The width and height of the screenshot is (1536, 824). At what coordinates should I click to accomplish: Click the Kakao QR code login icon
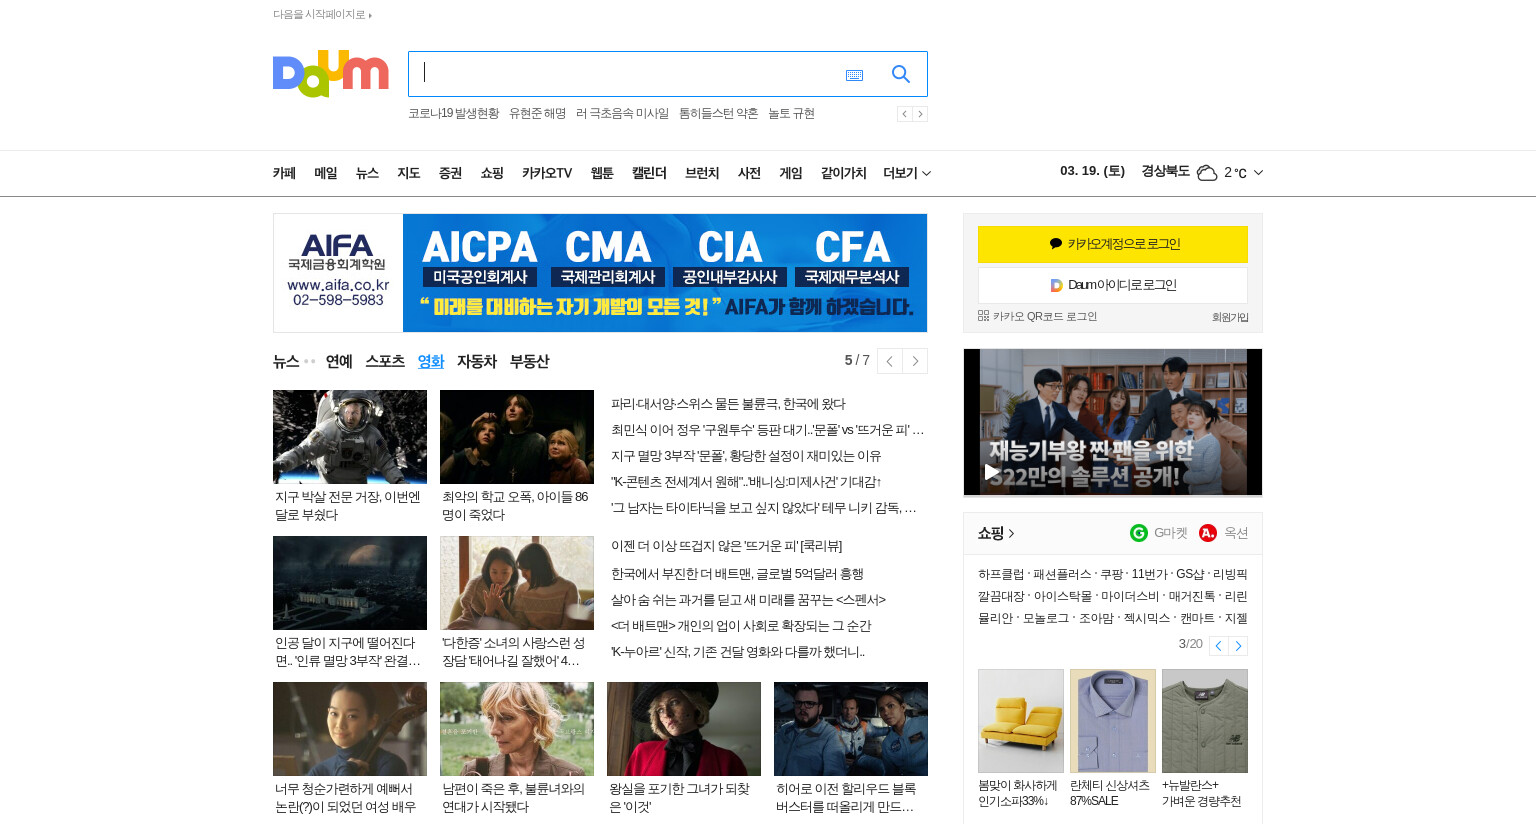(x=983, y=316)
